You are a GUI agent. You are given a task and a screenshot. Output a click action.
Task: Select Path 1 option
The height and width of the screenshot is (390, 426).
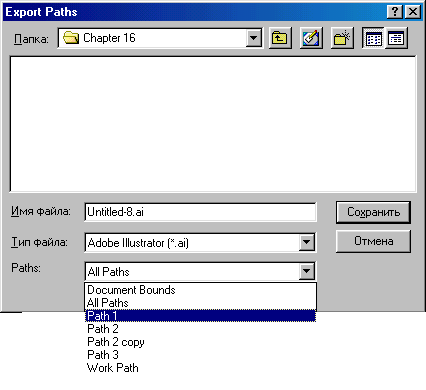(x=201, y=316)
